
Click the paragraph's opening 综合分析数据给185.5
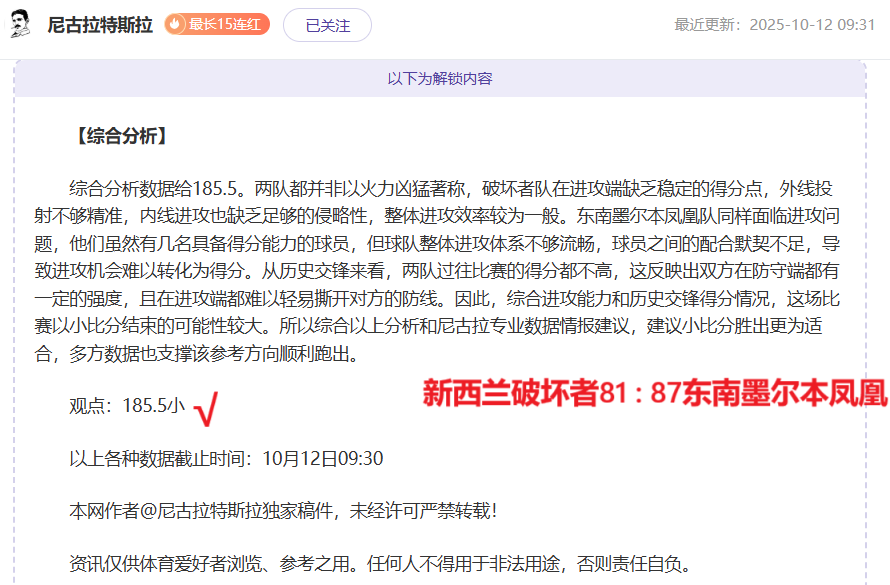[157, 188]
